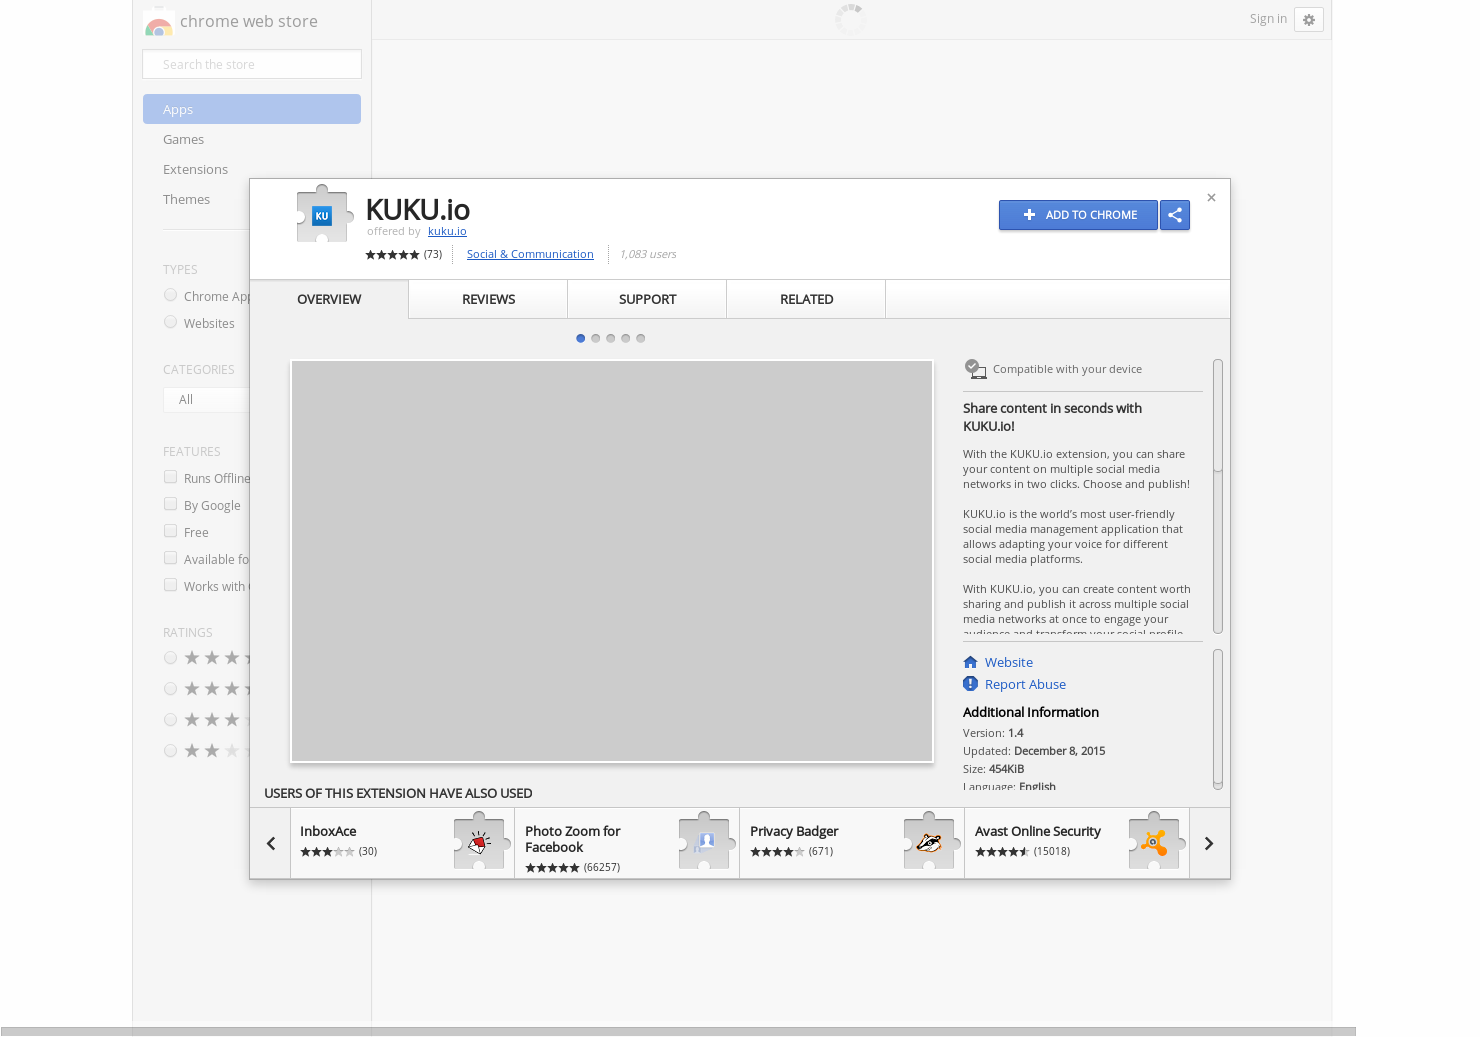Image resolution: width=1480 pixels, height=1037 pixels.
Task: Click the Add to Chrome button
Action: click(x=1078, y=214)
